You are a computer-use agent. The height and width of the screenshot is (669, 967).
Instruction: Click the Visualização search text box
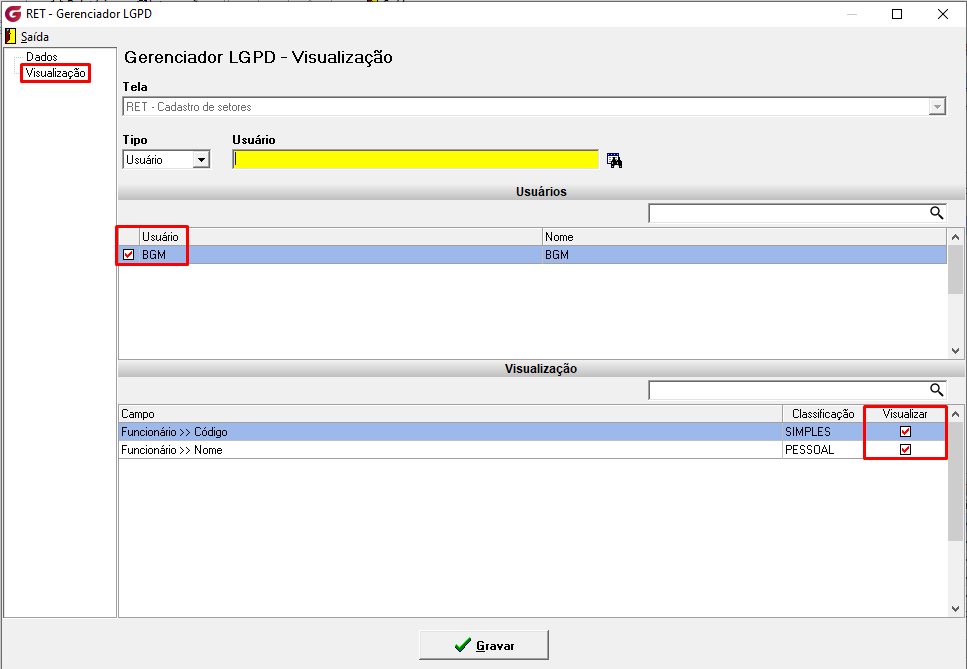coord(789,390)
